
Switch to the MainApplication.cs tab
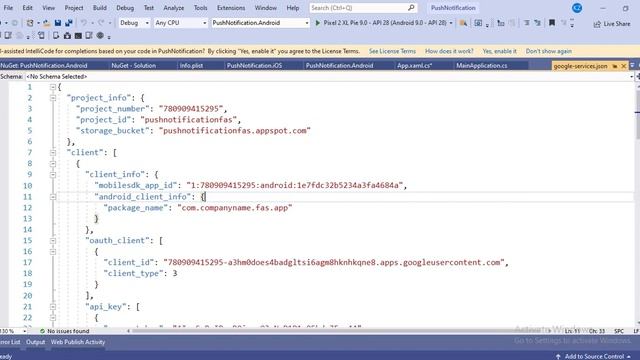coord(482,66)
